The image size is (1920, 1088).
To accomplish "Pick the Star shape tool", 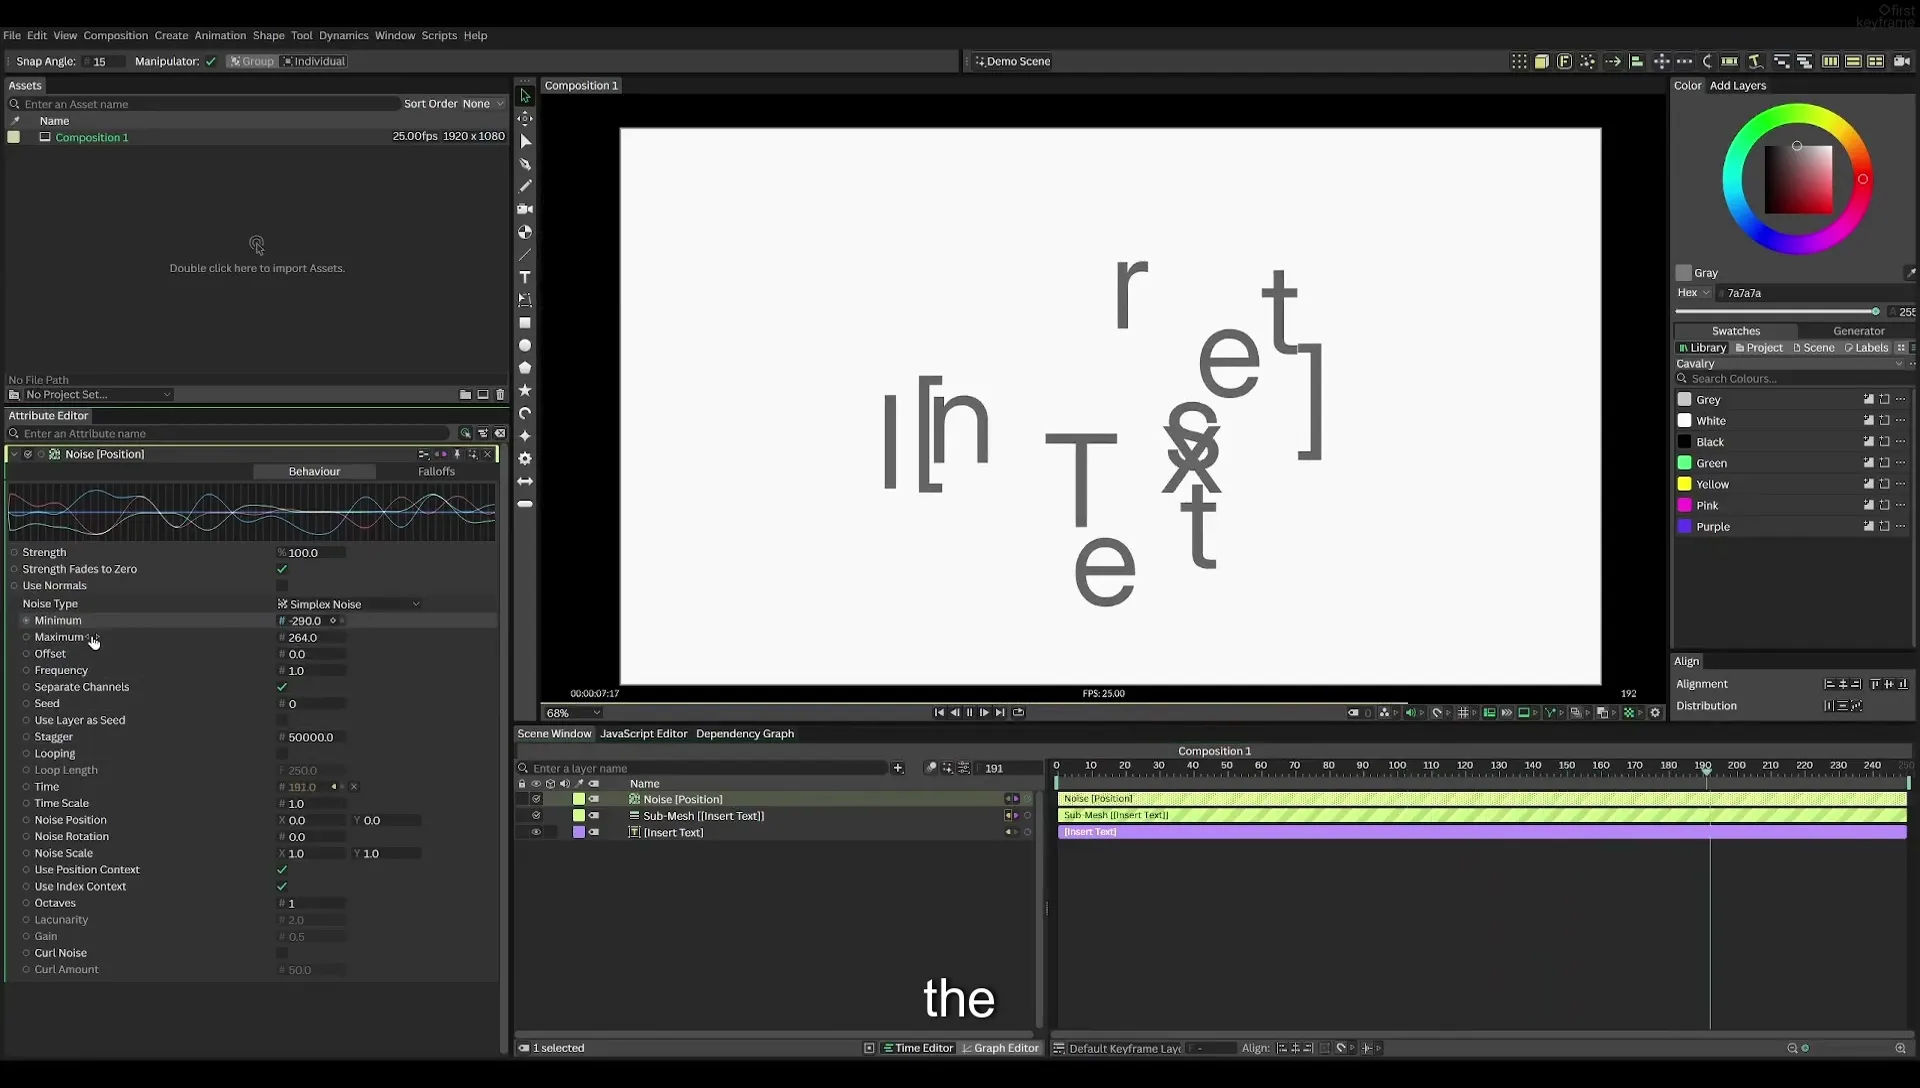I will 525,390.
